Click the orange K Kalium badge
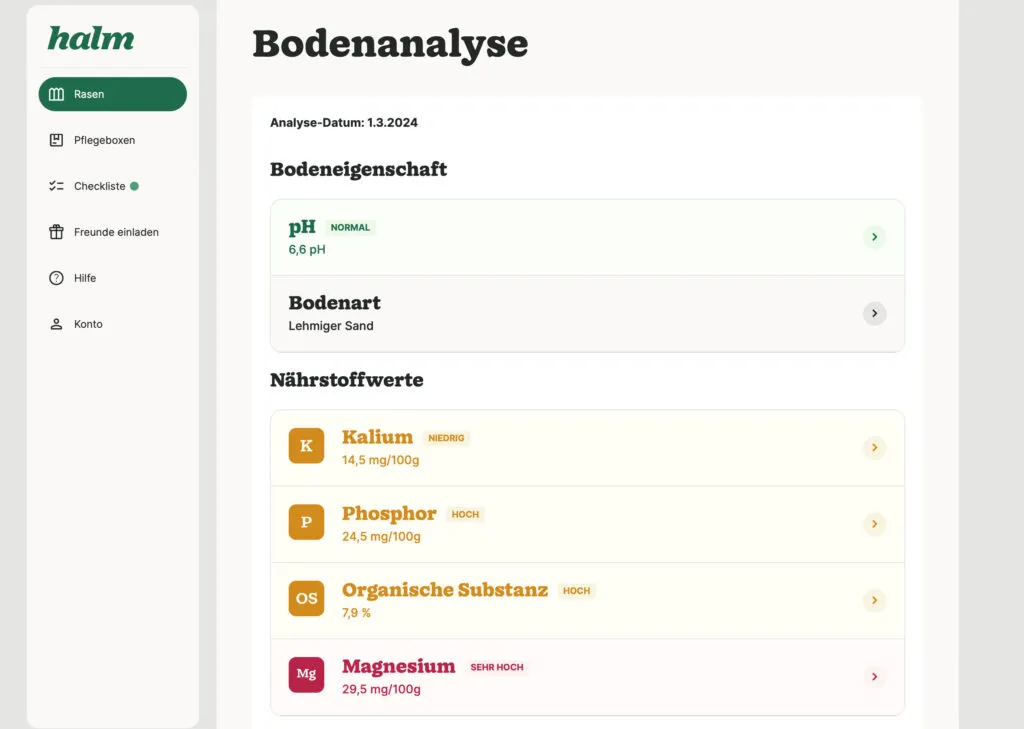The width and height of the screenshot is (1024, 729). click(x=306, y=446)
